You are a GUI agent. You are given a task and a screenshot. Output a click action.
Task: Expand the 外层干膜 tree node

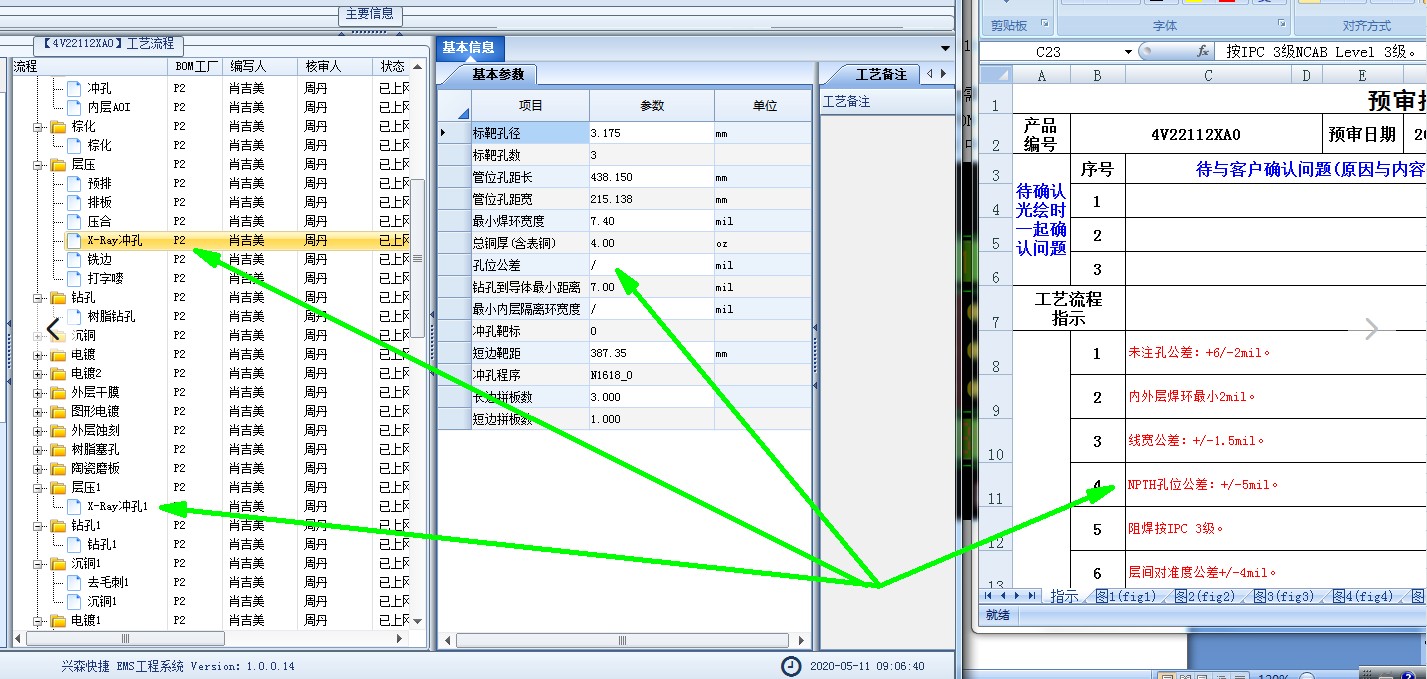point(39,393)
